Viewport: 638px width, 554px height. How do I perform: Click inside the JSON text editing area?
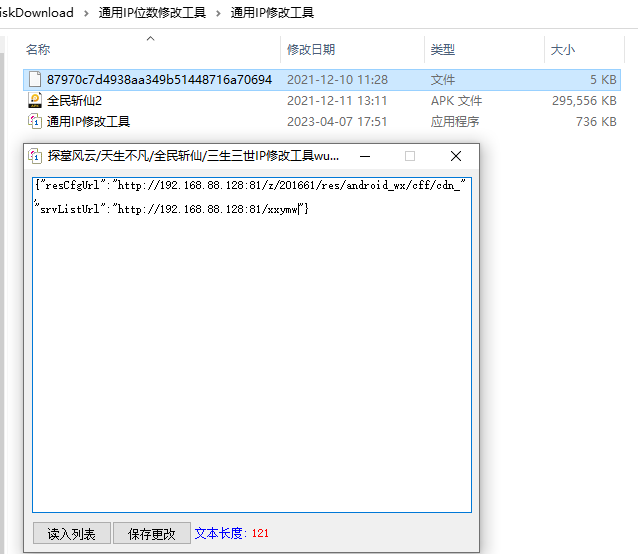pyautogui.click(x=252, y=345)
